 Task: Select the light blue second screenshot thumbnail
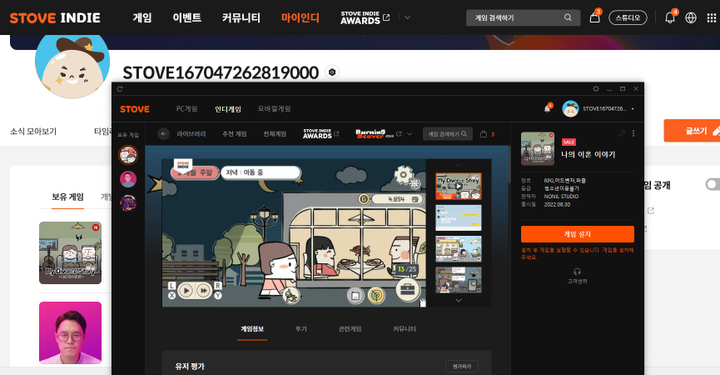458,218
